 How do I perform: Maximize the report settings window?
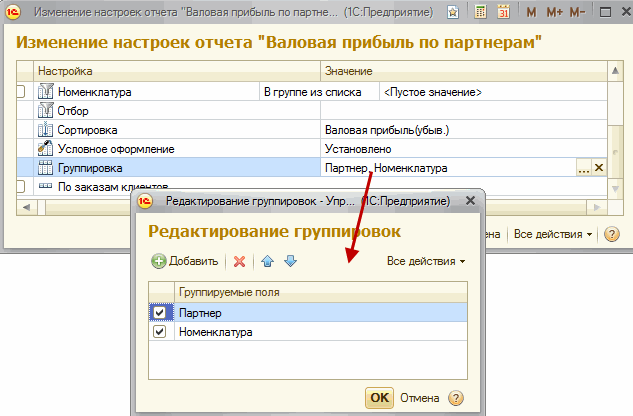coord(605,13)
